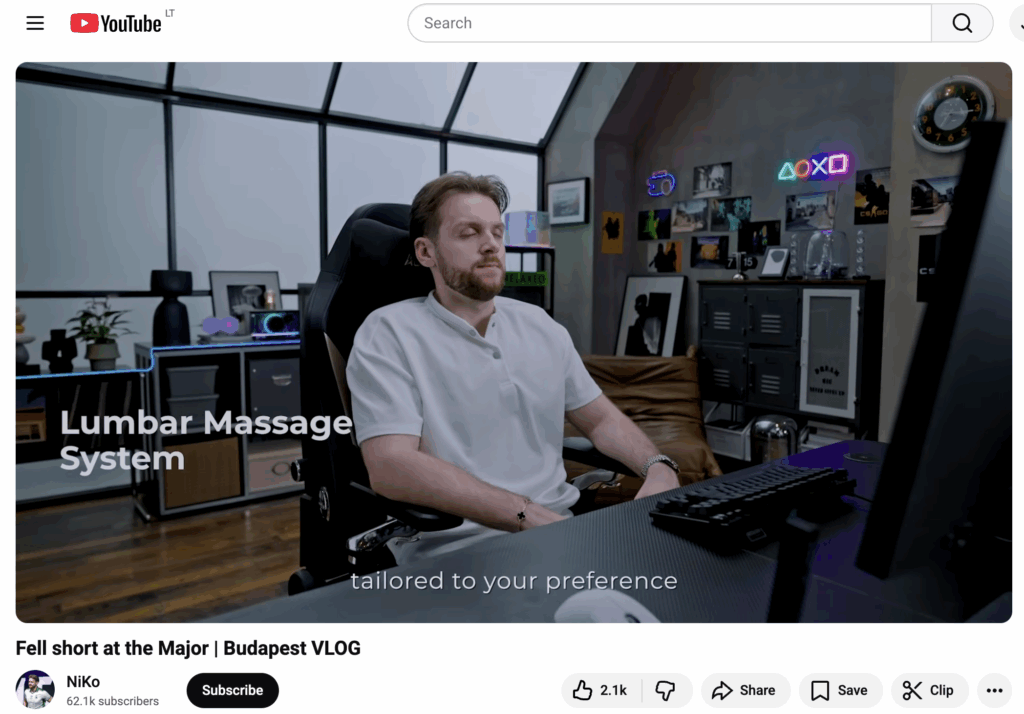Like the video with thumbs up
The image size is (1024, 714).
click(x=583, y=690)
